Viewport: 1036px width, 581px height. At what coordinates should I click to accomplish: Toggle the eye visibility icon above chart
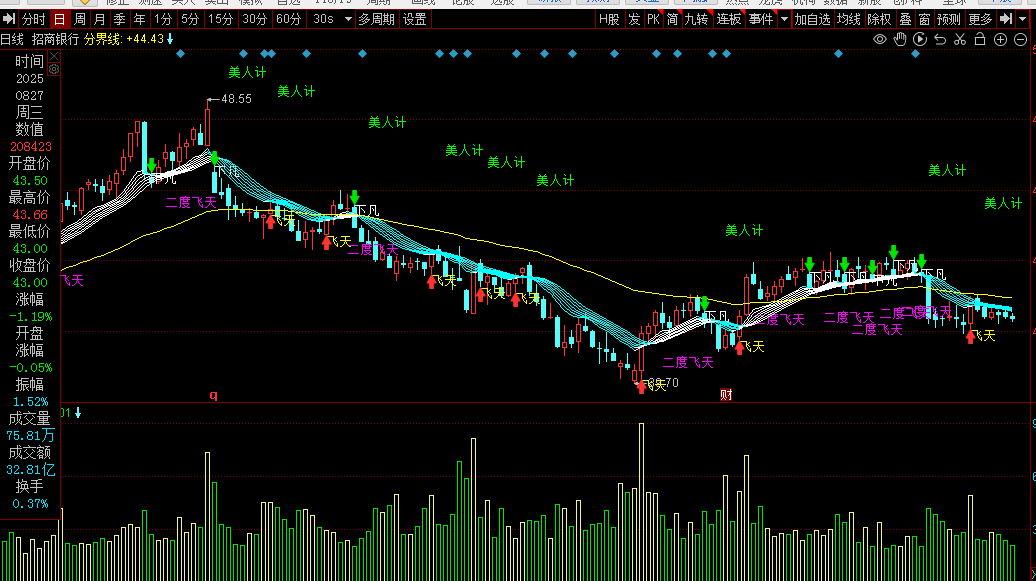point(879,40)
